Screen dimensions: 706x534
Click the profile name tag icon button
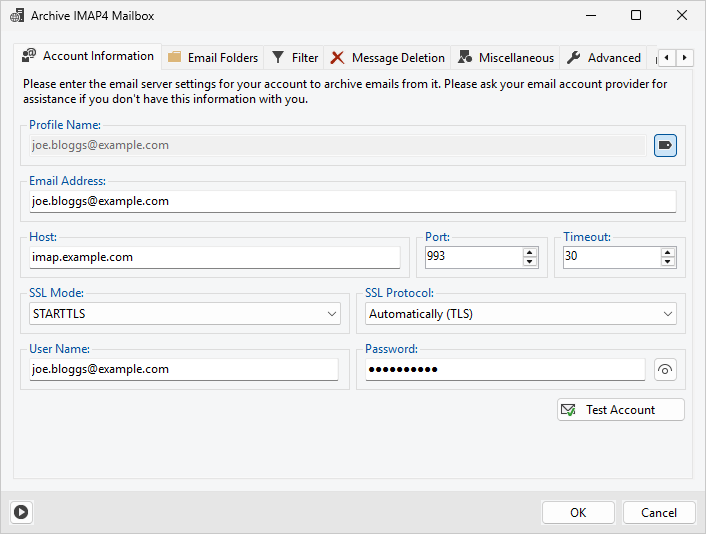tap(665, 146)
